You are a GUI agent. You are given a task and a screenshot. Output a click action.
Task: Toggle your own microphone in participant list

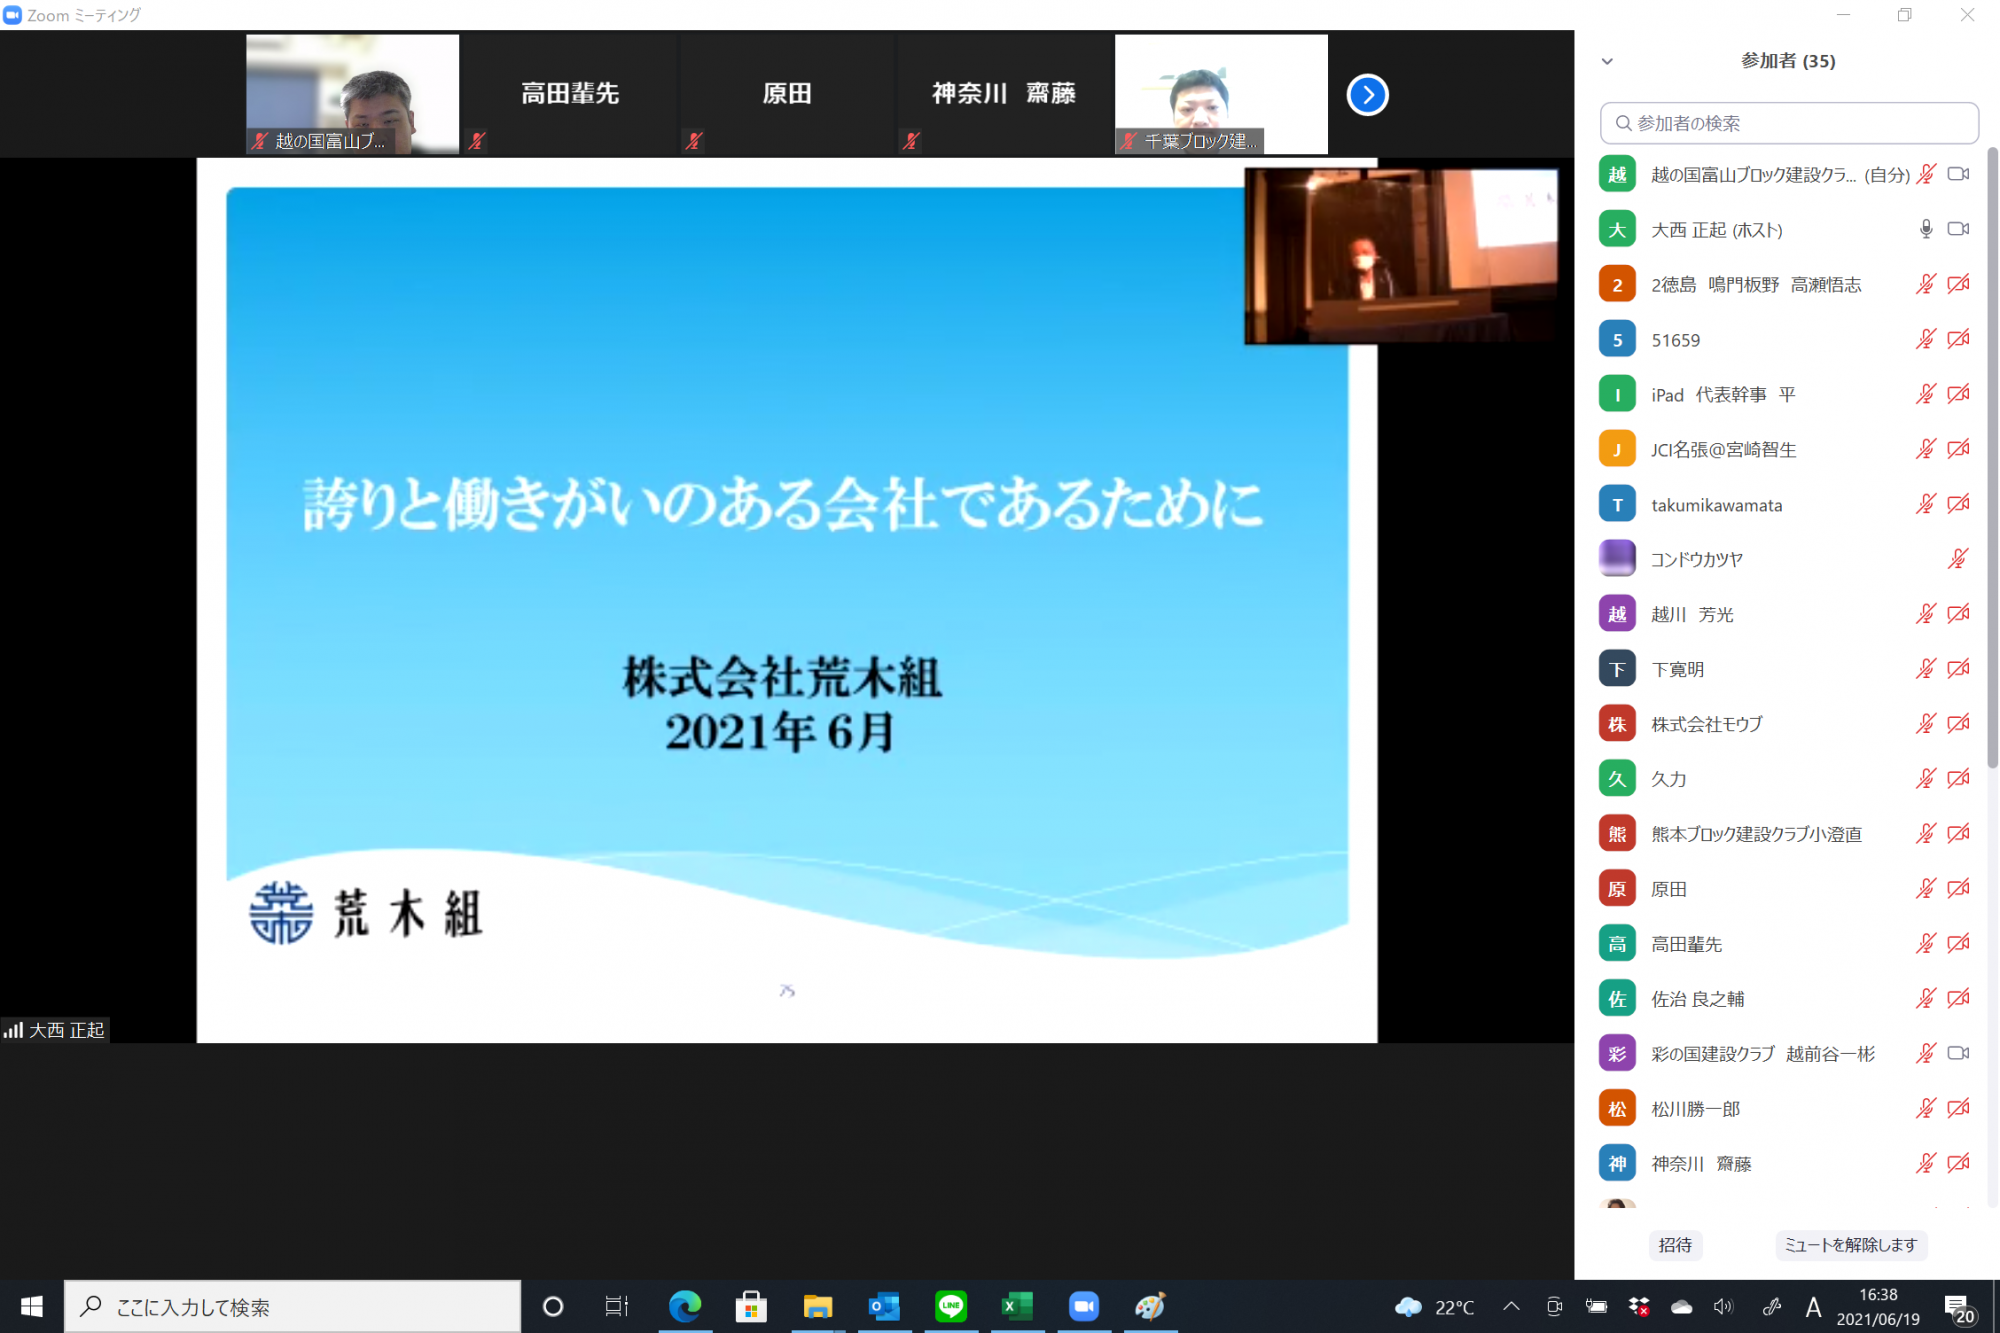[x=1925, y=174]
